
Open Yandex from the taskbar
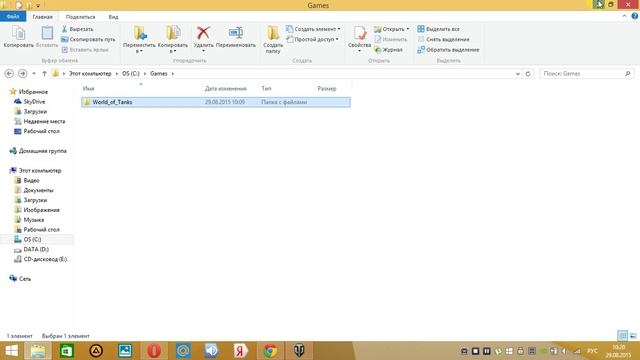(241, 351)
